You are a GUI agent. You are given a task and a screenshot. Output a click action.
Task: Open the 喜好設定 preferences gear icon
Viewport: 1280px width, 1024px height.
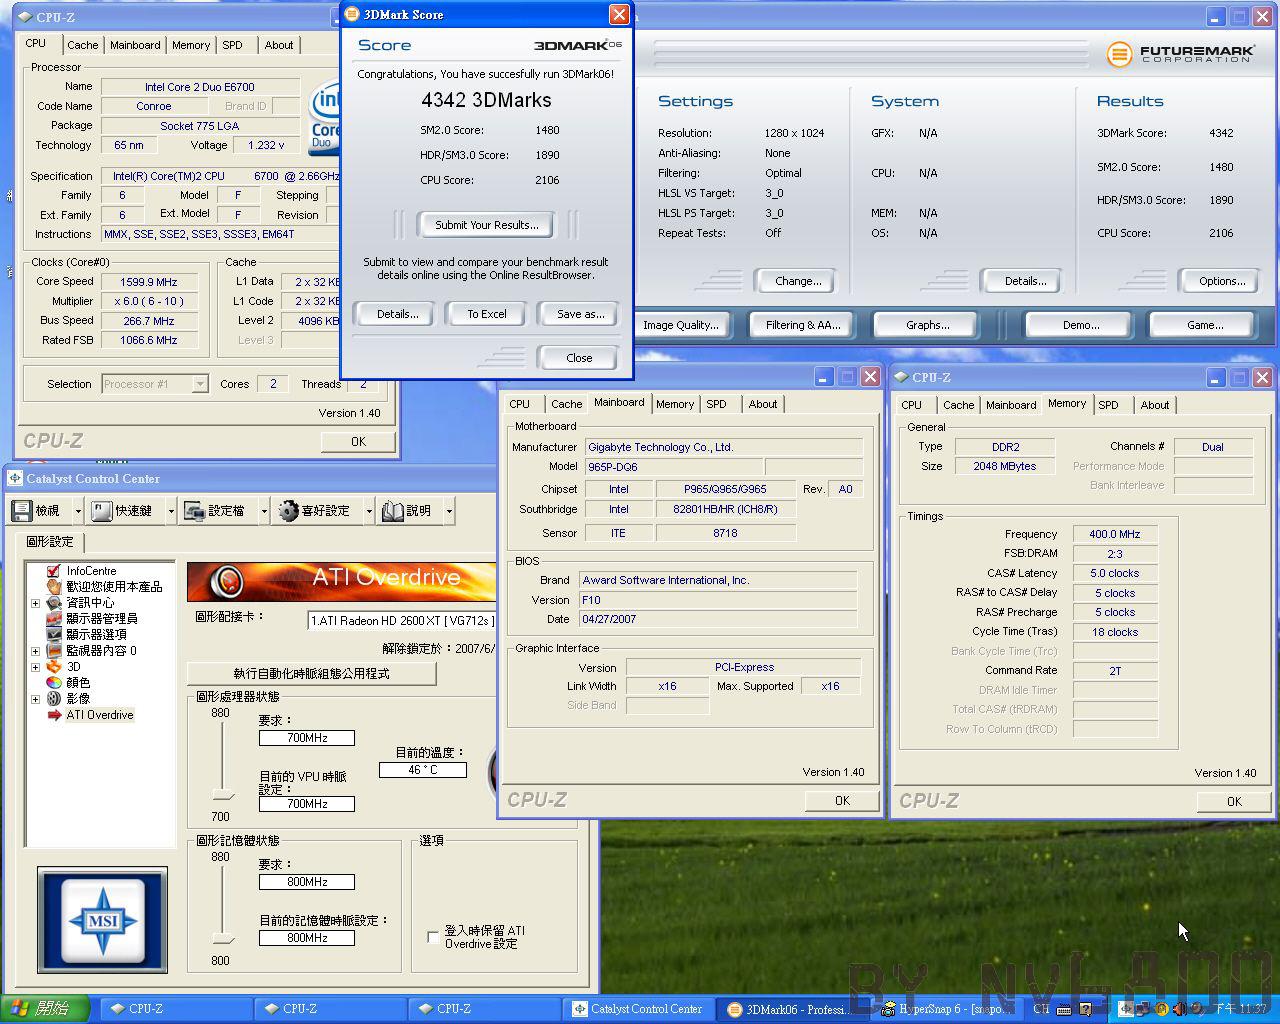coord(289,511)
